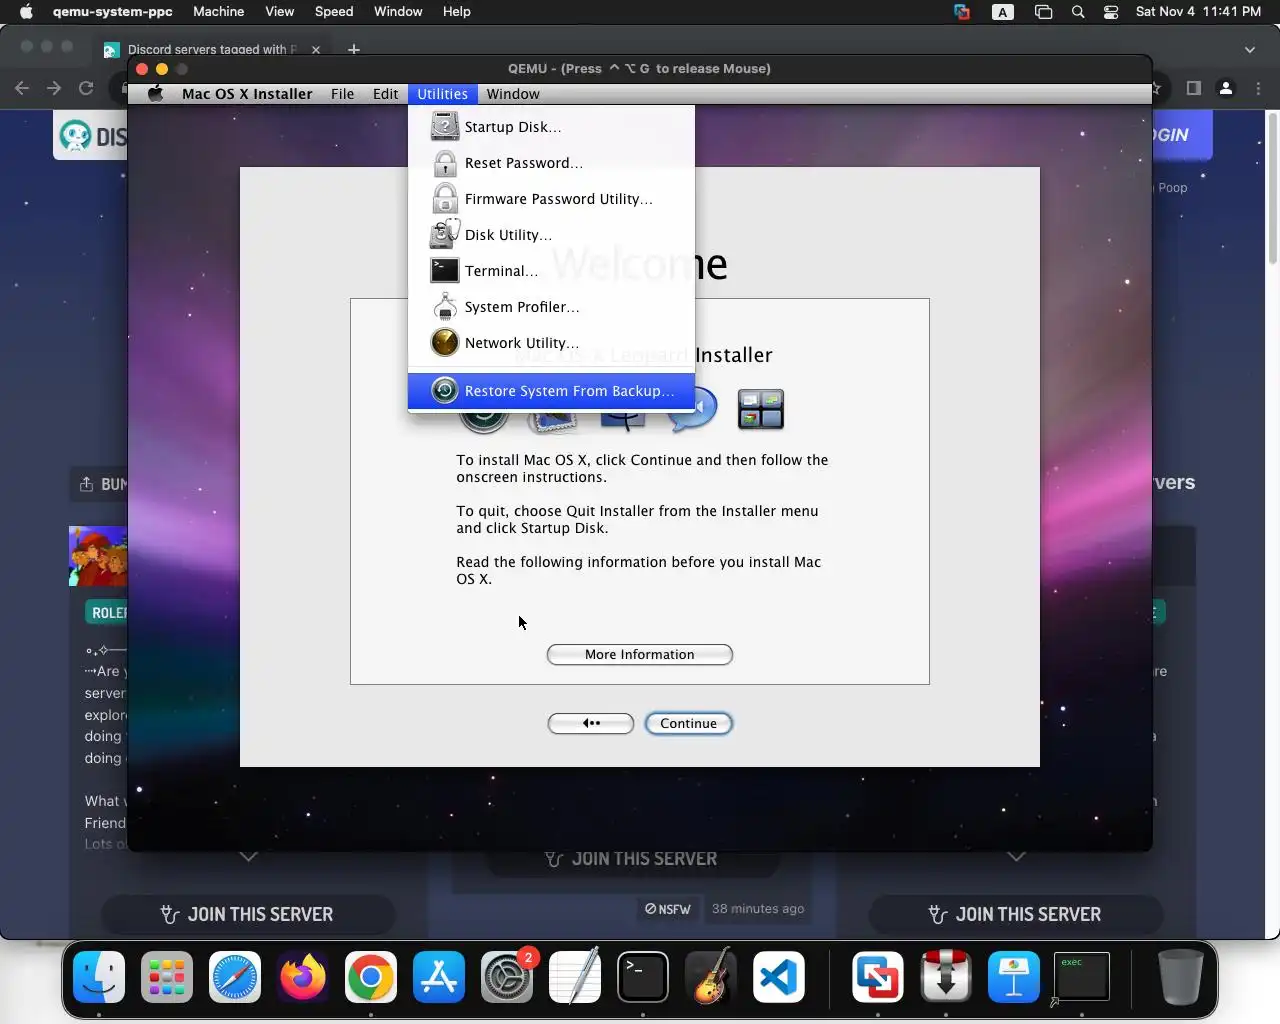Launch Disk Utility from the menu
Screen dimensions: 1280x1024
tap(551, 235)
